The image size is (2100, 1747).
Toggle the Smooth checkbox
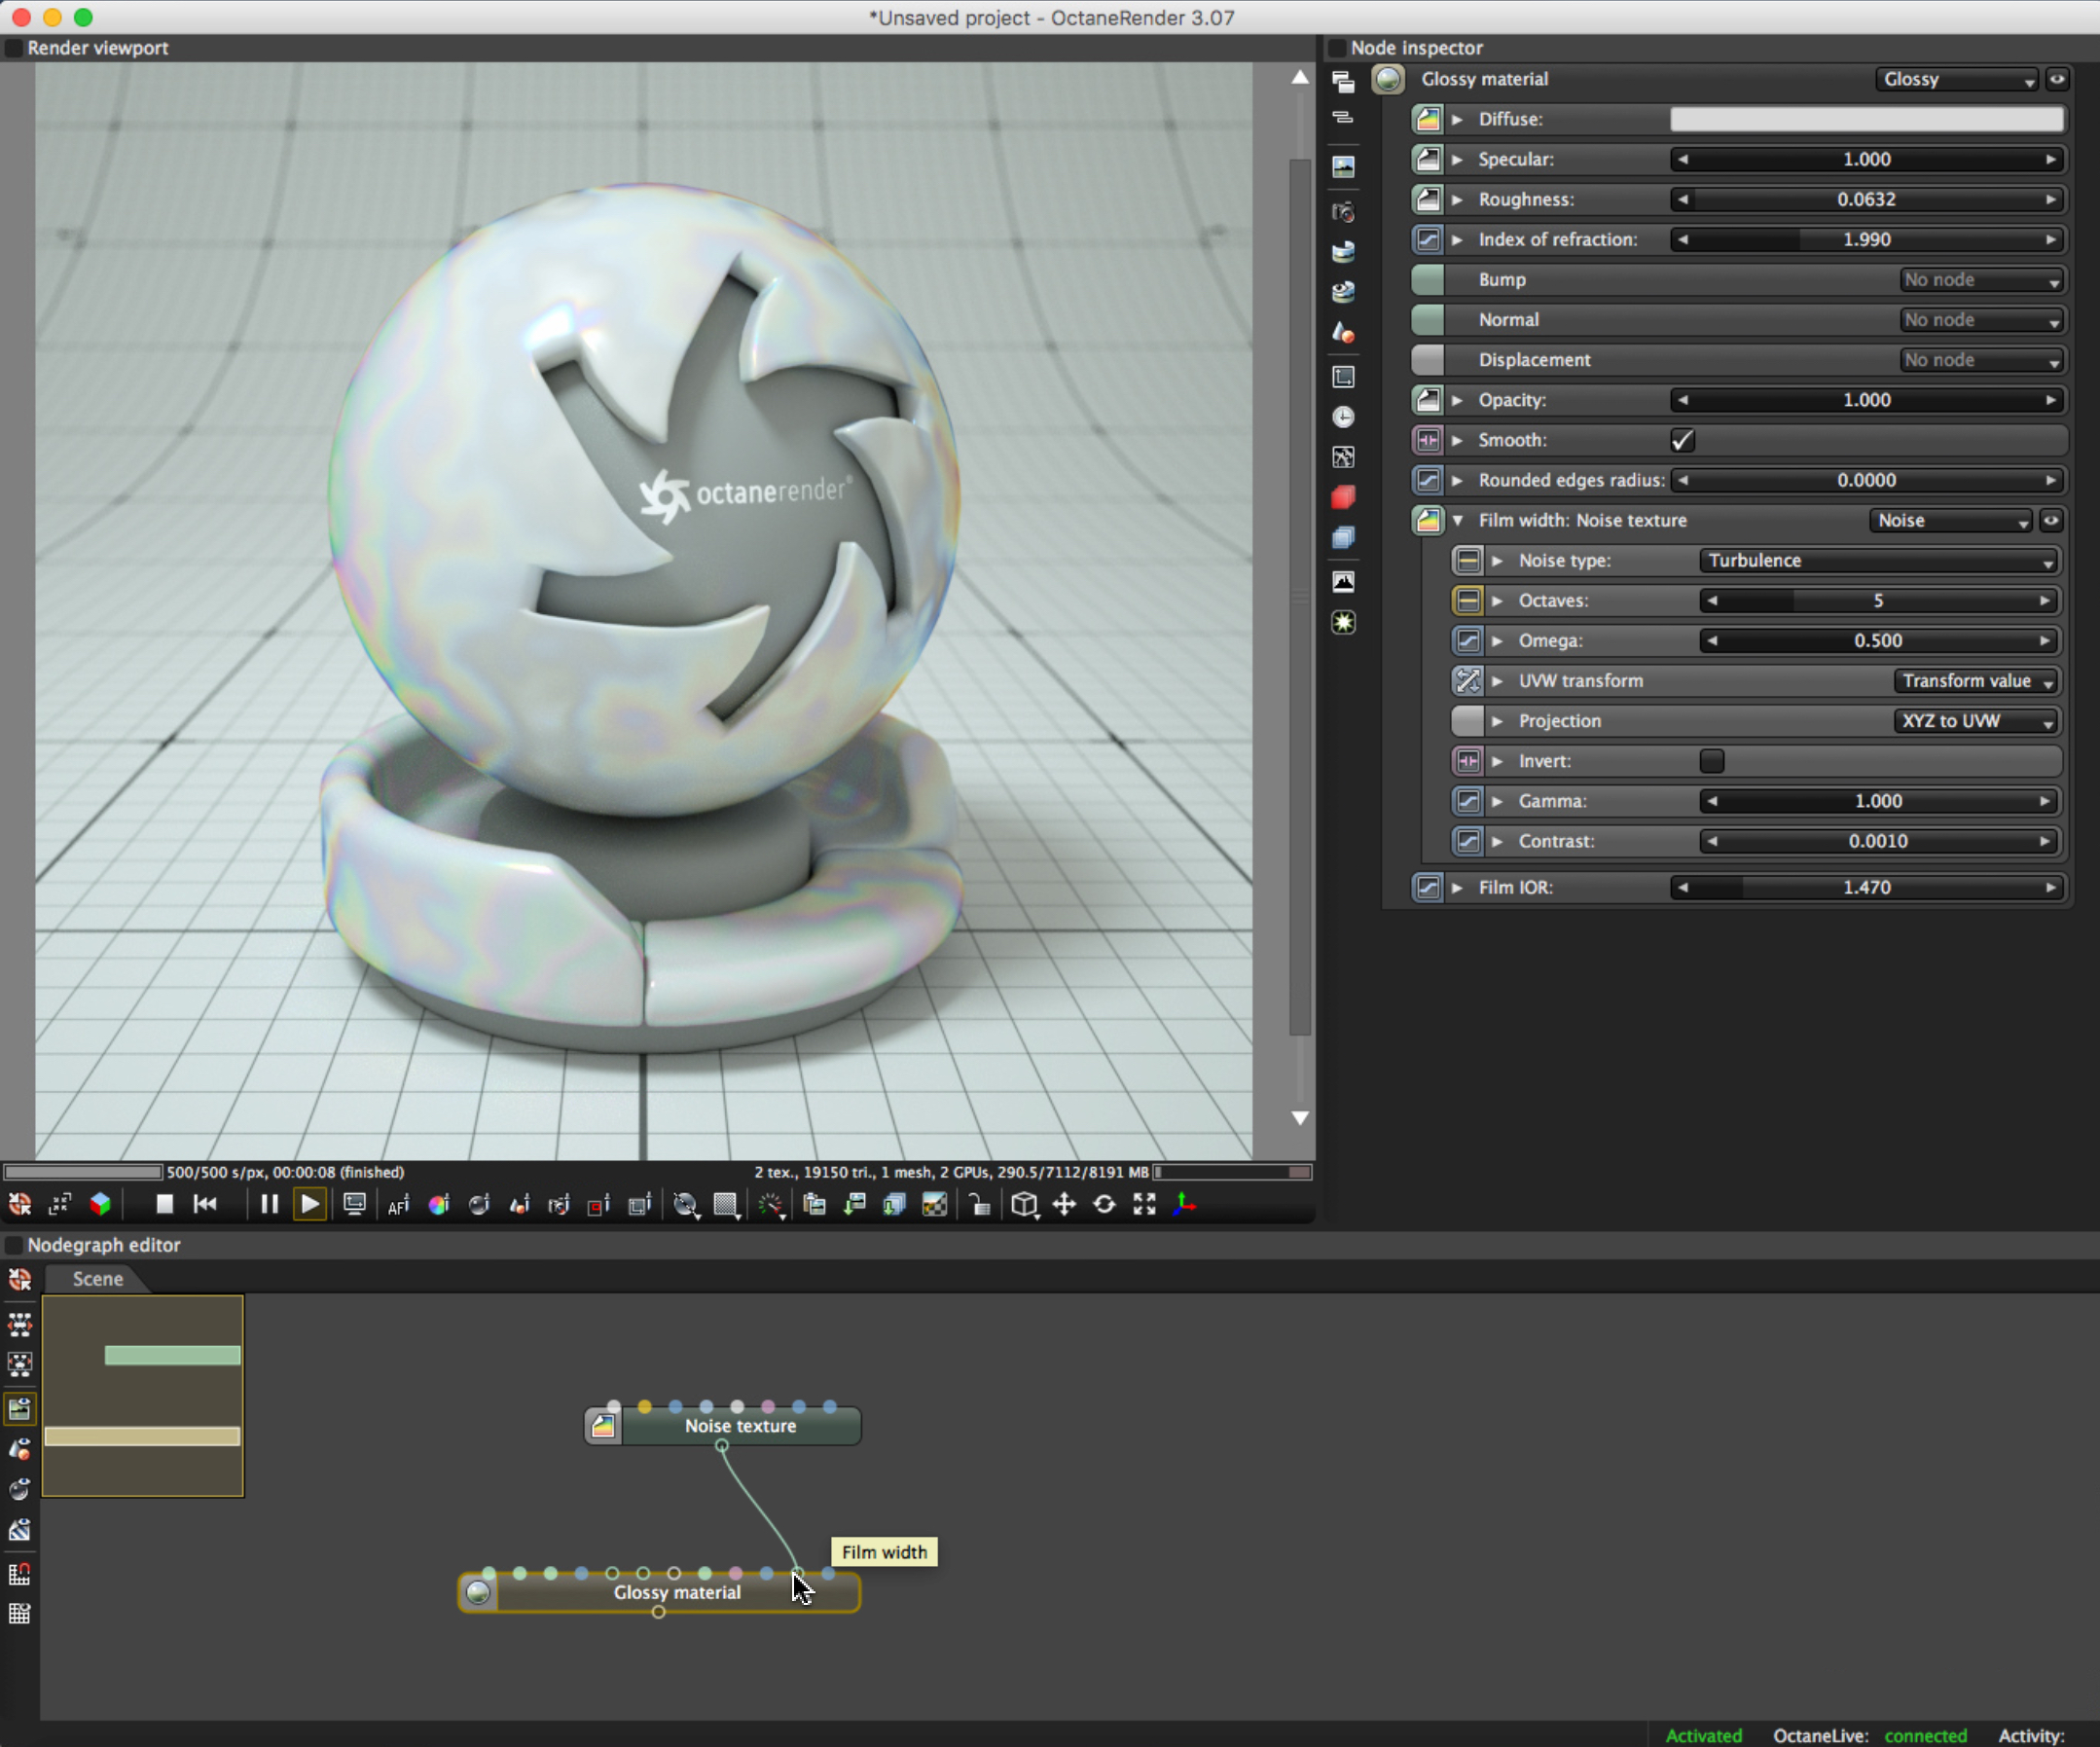click(1682, 440)
